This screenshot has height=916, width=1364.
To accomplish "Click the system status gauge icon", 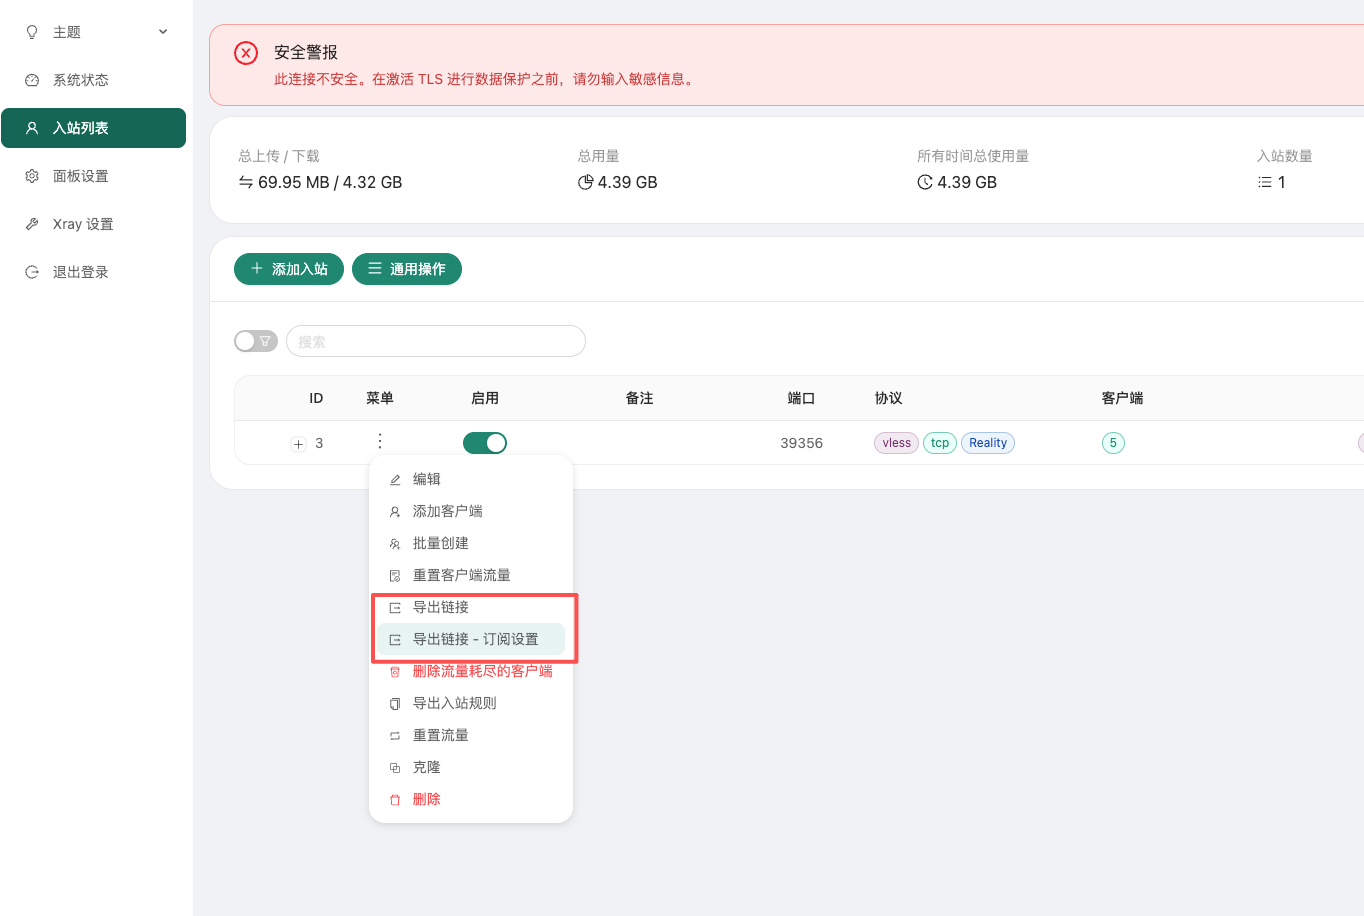I will pyautogui.click(x=32, y=80).
